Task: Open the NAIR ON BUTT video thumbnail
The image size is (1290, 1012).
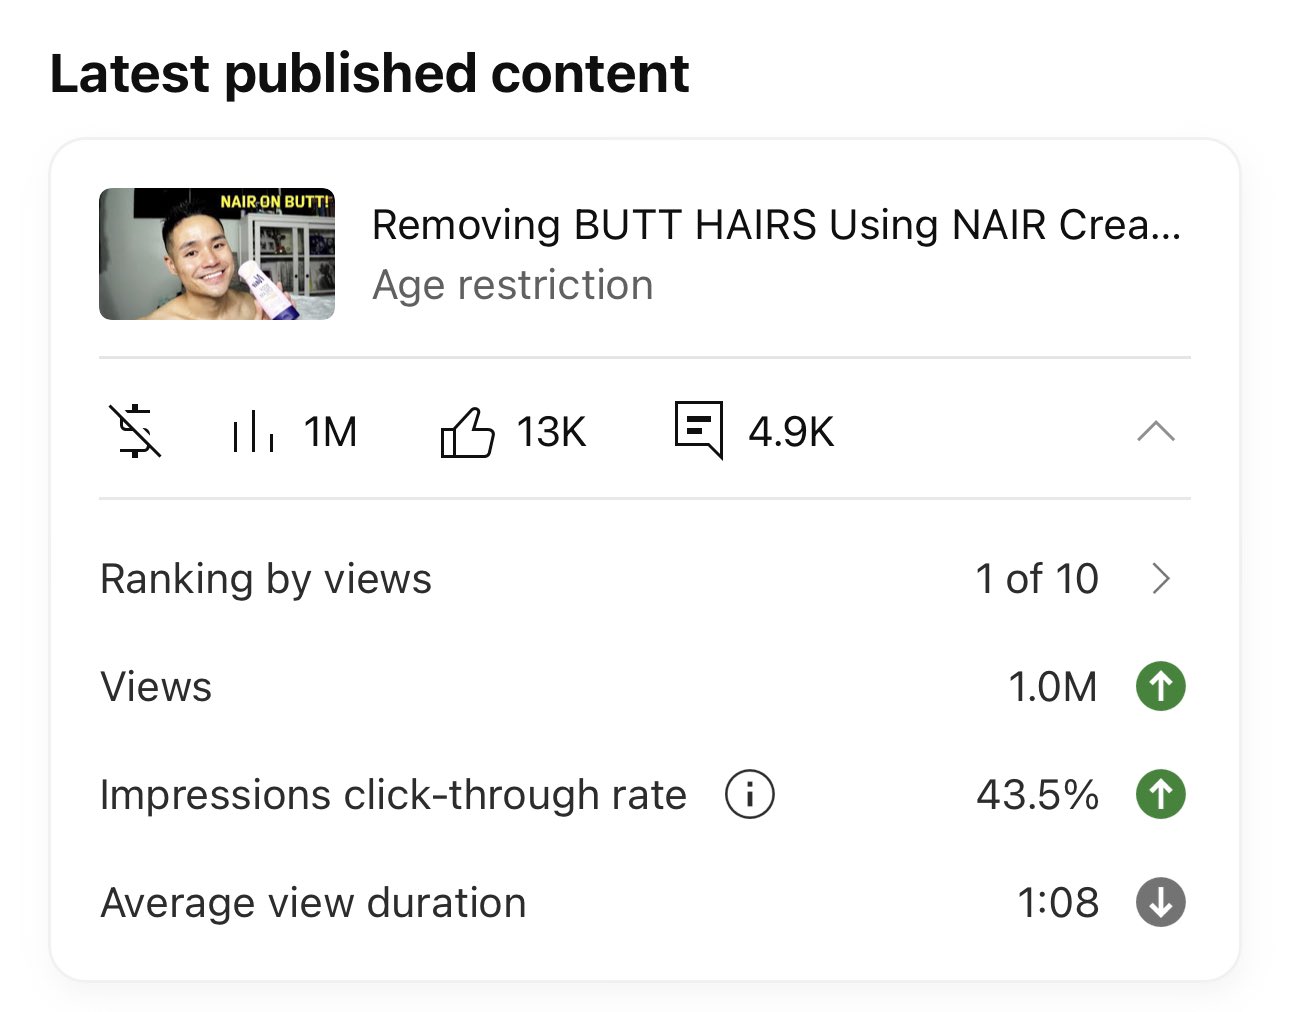Action: [x=217, y=254]
